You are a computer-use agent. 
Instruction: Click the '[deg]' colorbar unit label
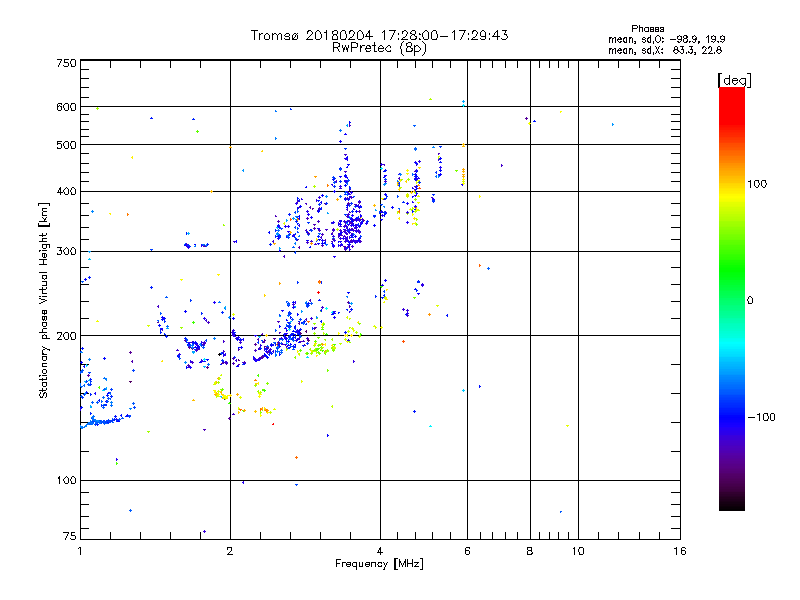[734, 81]
